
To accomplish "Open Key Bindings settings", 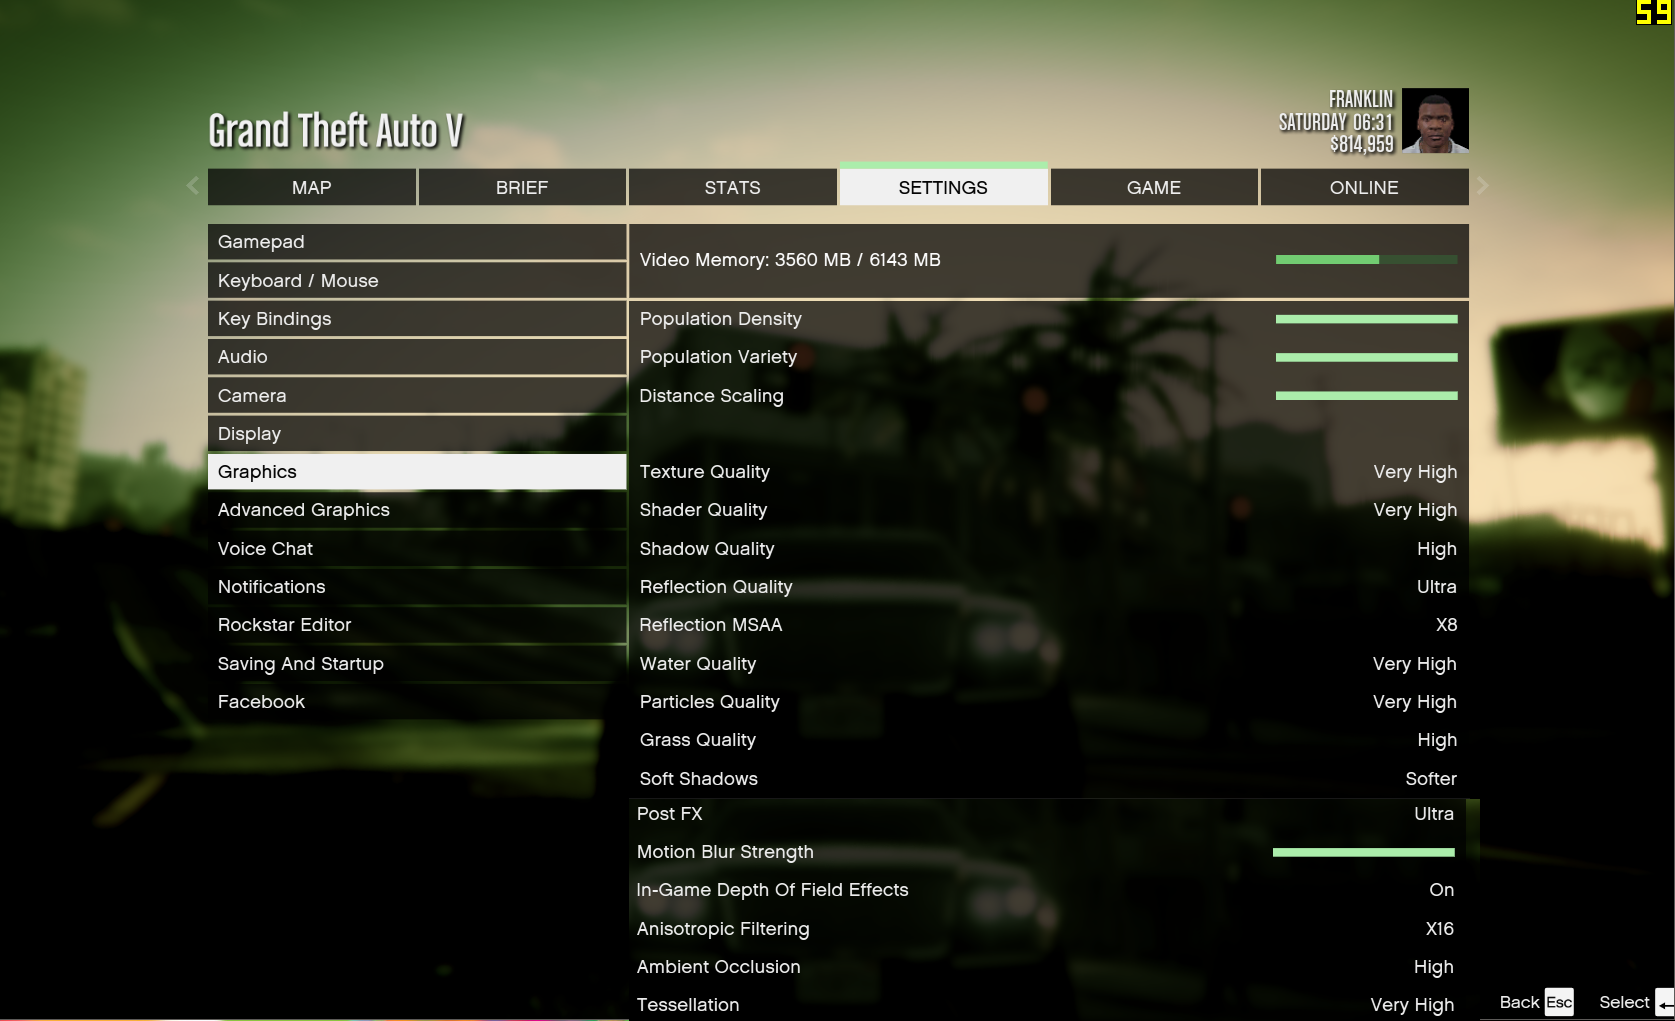I will click(x=417, y=319).
